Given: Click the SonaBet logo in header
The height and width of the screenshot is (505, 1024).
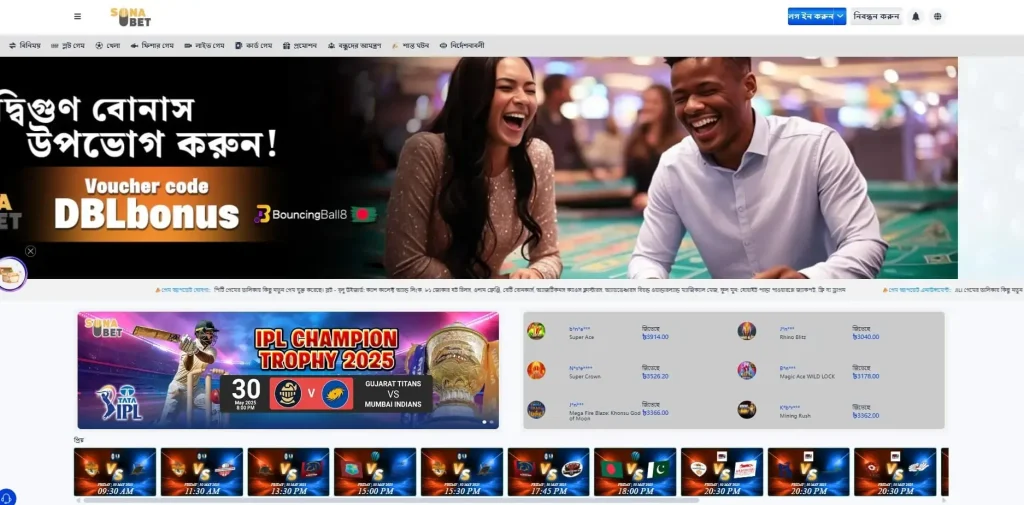Looking at the screenshot, I should pos(131,17).
